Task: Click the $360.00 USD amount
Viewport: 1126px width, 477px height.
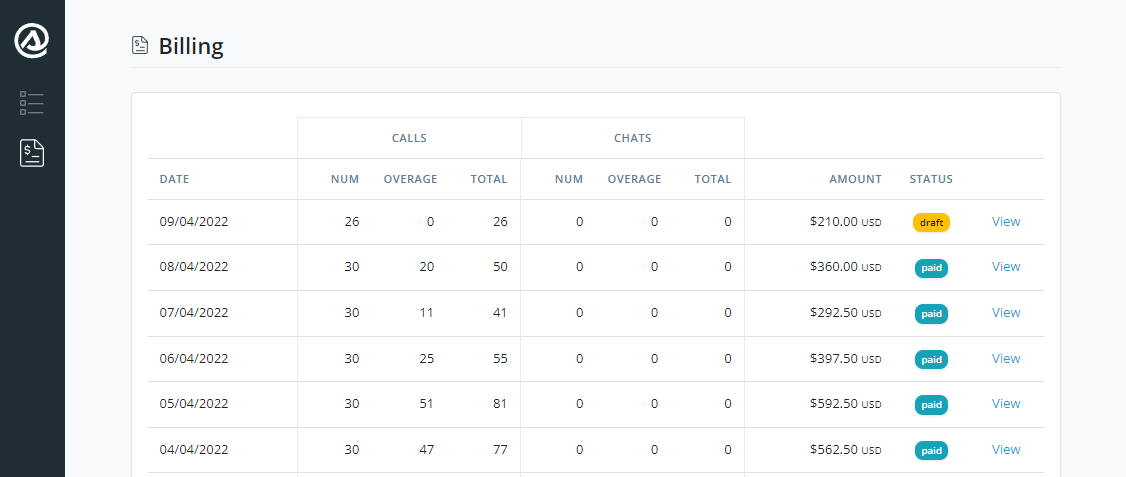Action: click(x=845, y=267)
